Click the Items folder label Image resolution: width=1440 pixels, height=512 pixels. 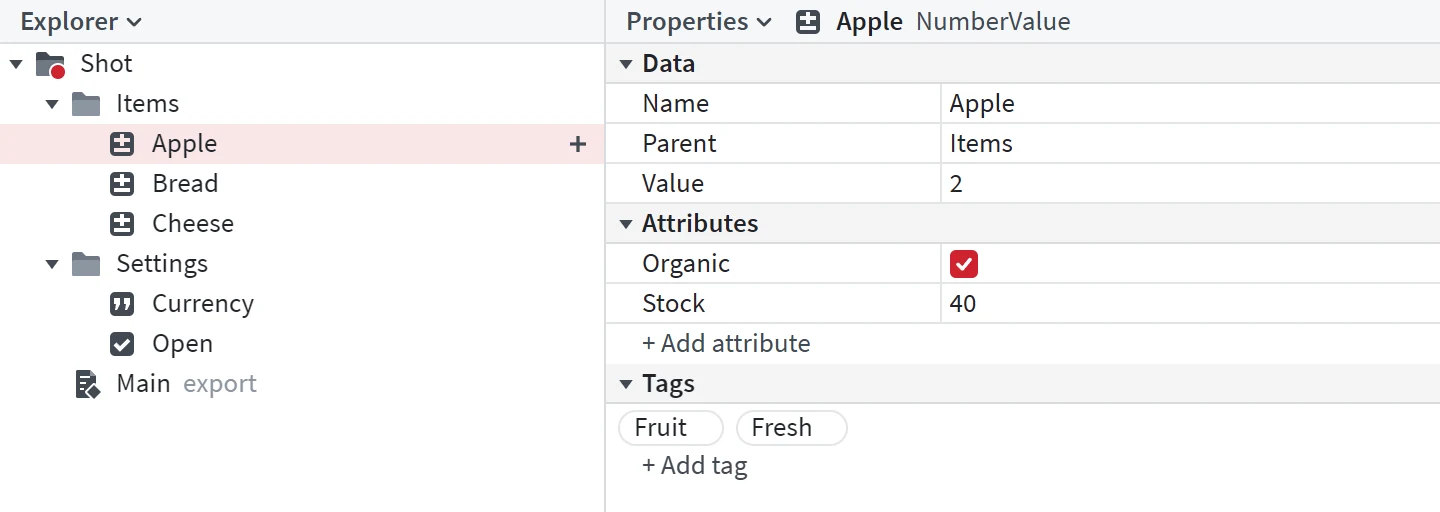[x=148, y=104]
